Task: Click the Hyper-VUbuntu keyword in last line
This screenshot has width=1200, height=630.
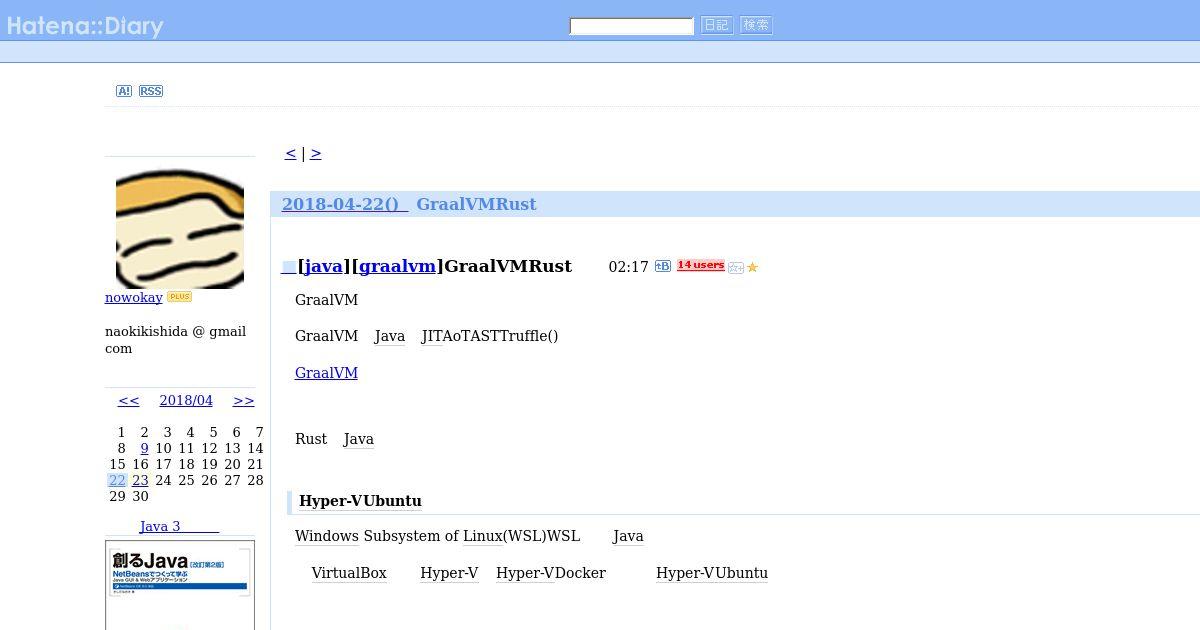Action: point(712,573)
